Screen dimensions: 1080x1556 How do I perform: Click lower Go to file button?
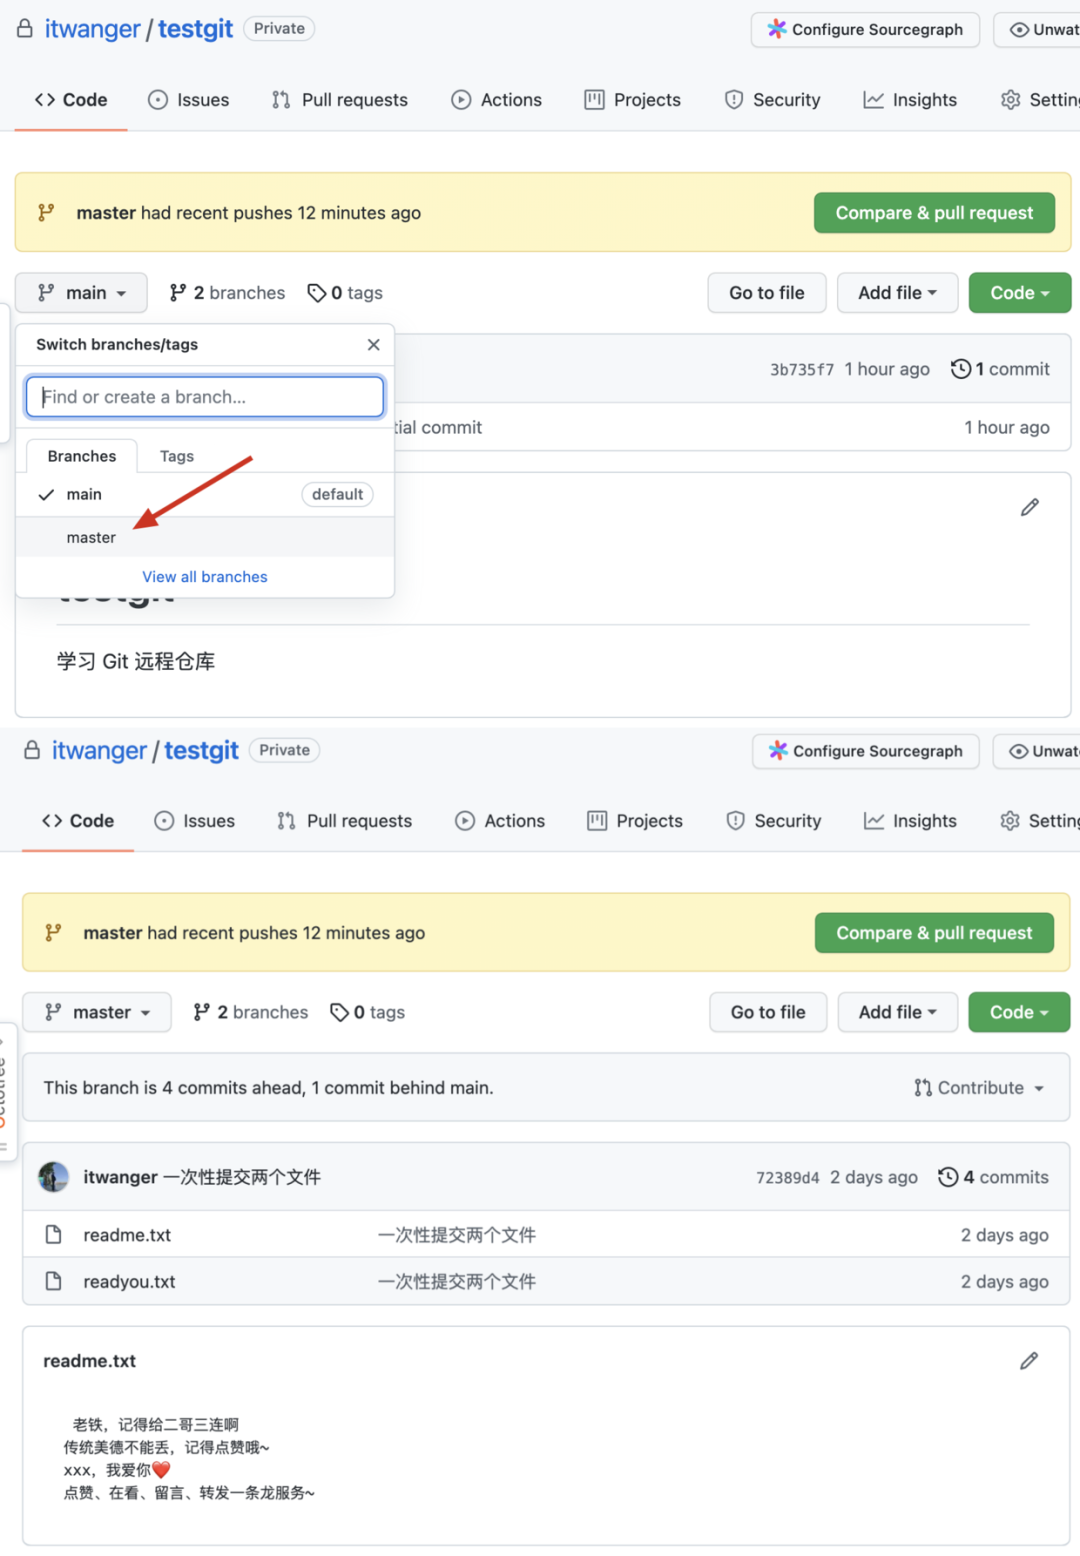click(x=768, y=1012)
